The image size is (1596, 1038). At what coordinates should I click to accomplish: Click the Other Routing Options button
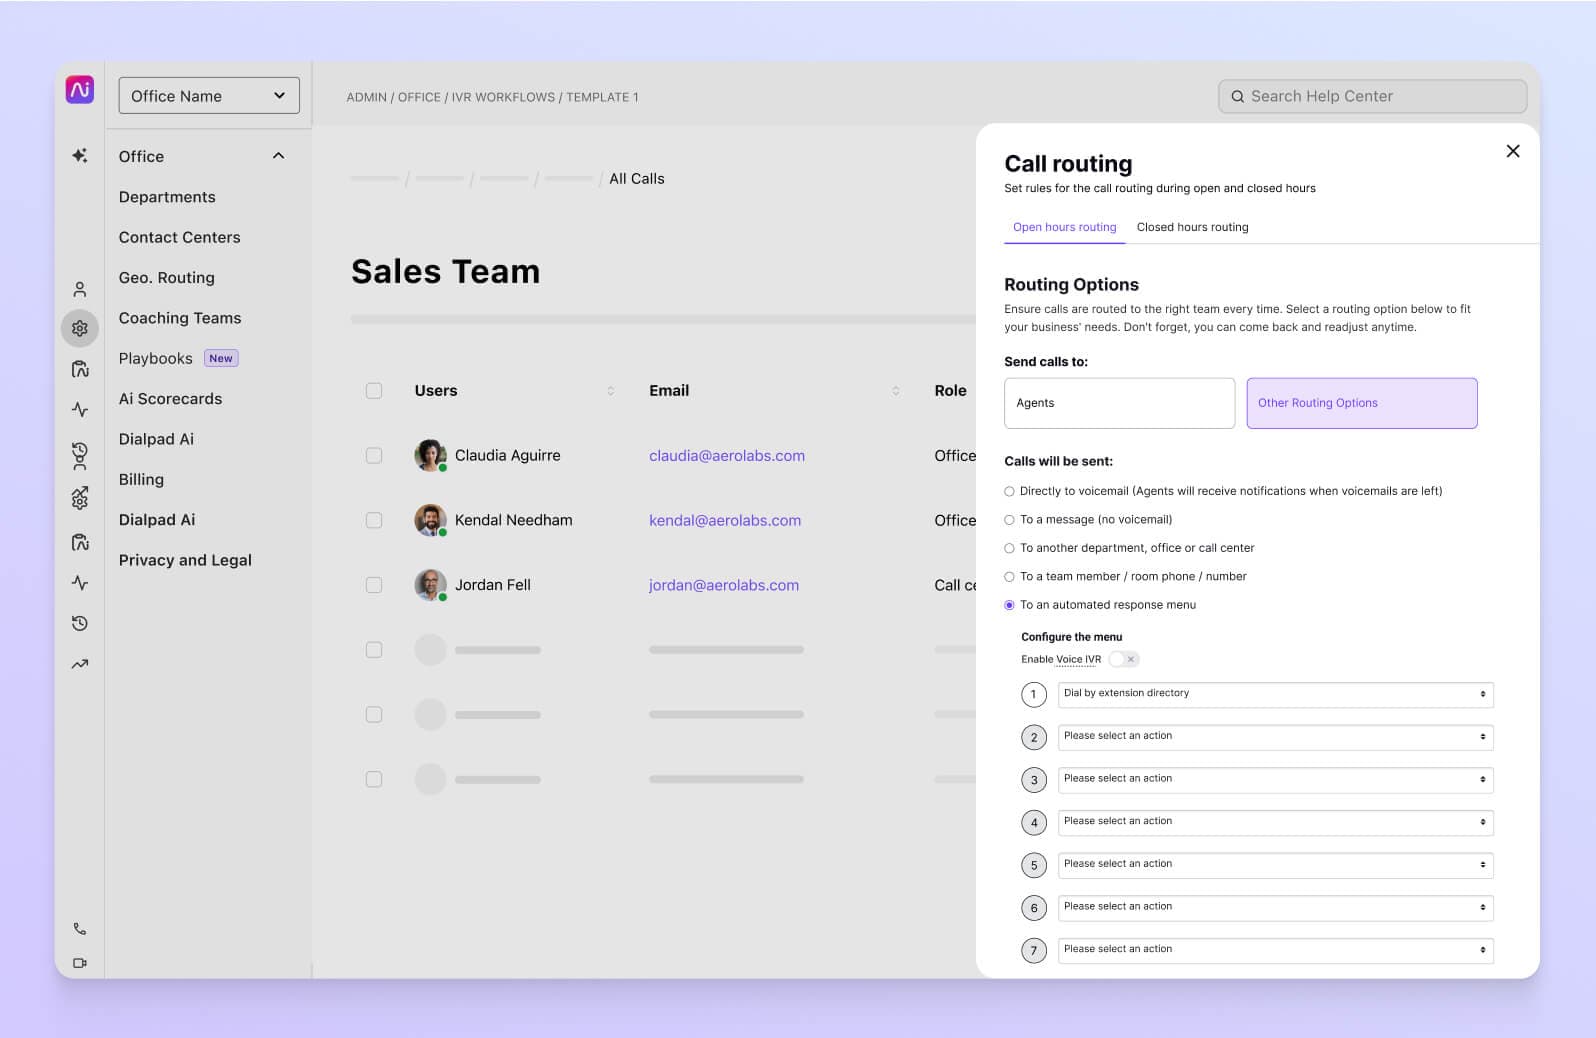pyautogui.click(x=1361, y=403)
